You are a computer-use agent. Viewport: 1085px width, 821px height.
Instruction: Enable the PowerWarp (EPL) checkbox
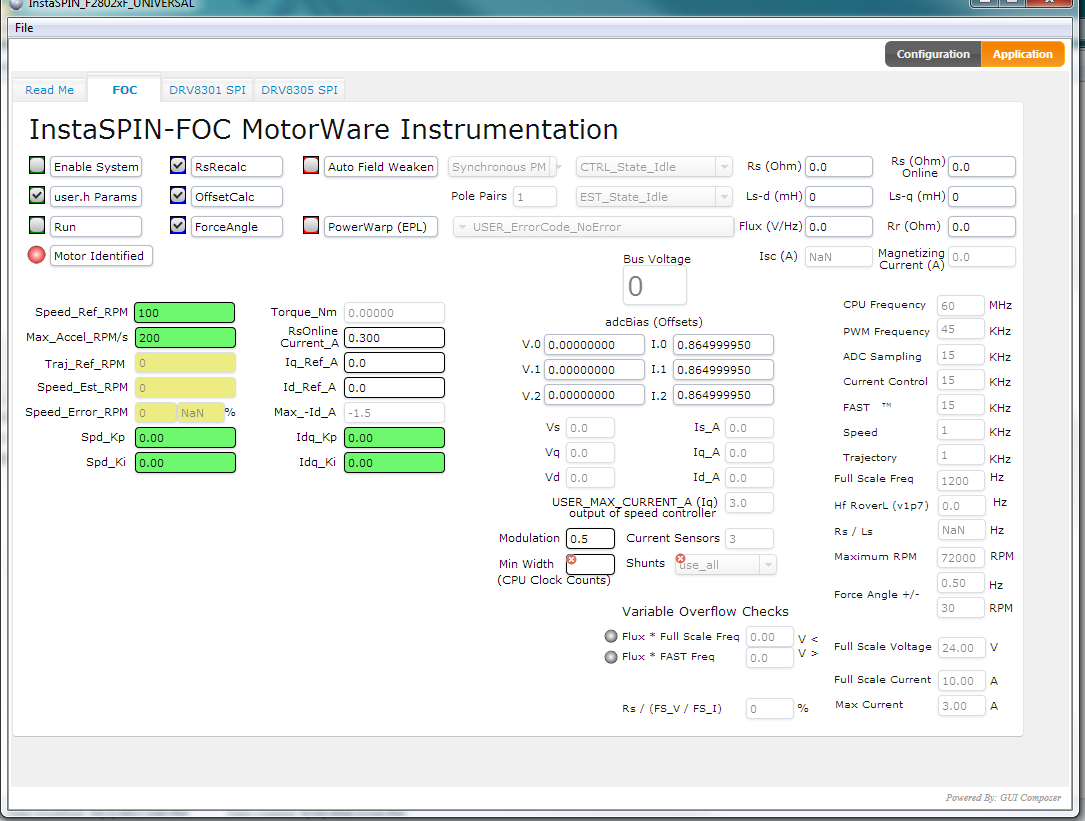pos(311,225)
